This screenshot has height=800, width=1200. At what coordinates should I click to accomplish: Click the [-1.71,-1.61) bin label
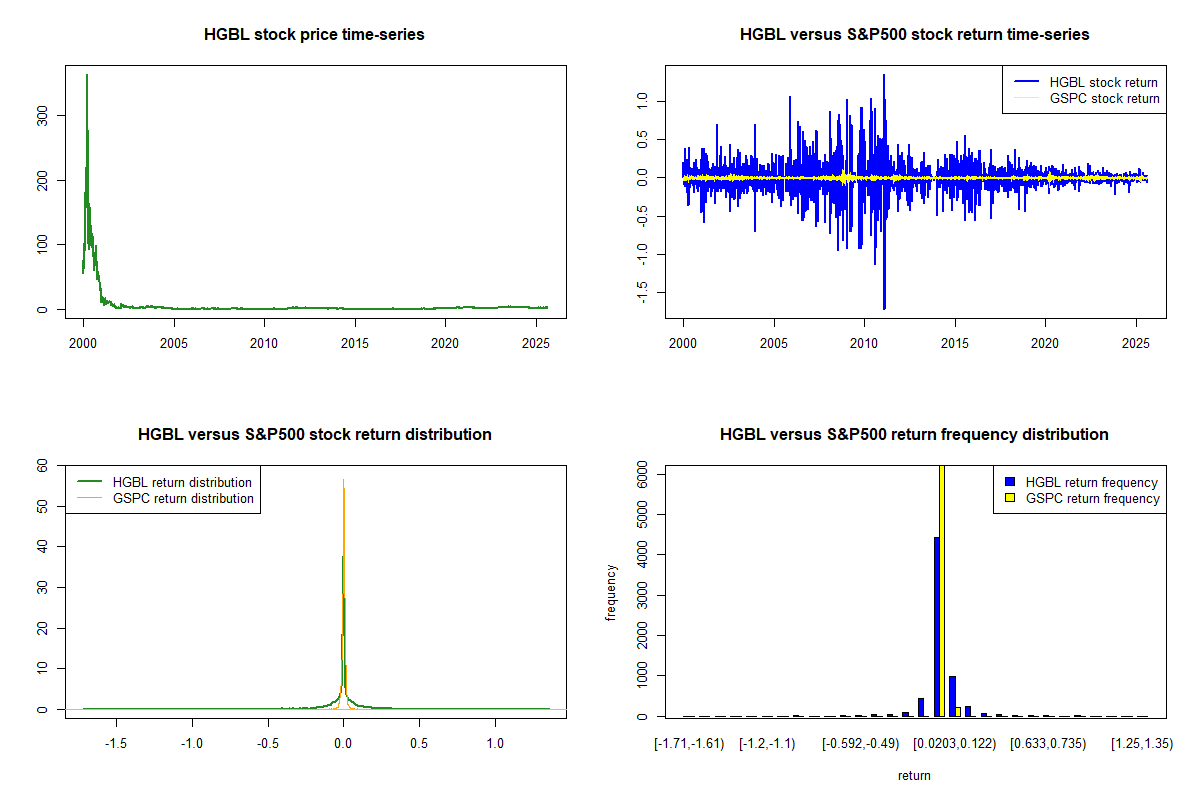pos(689,745)
